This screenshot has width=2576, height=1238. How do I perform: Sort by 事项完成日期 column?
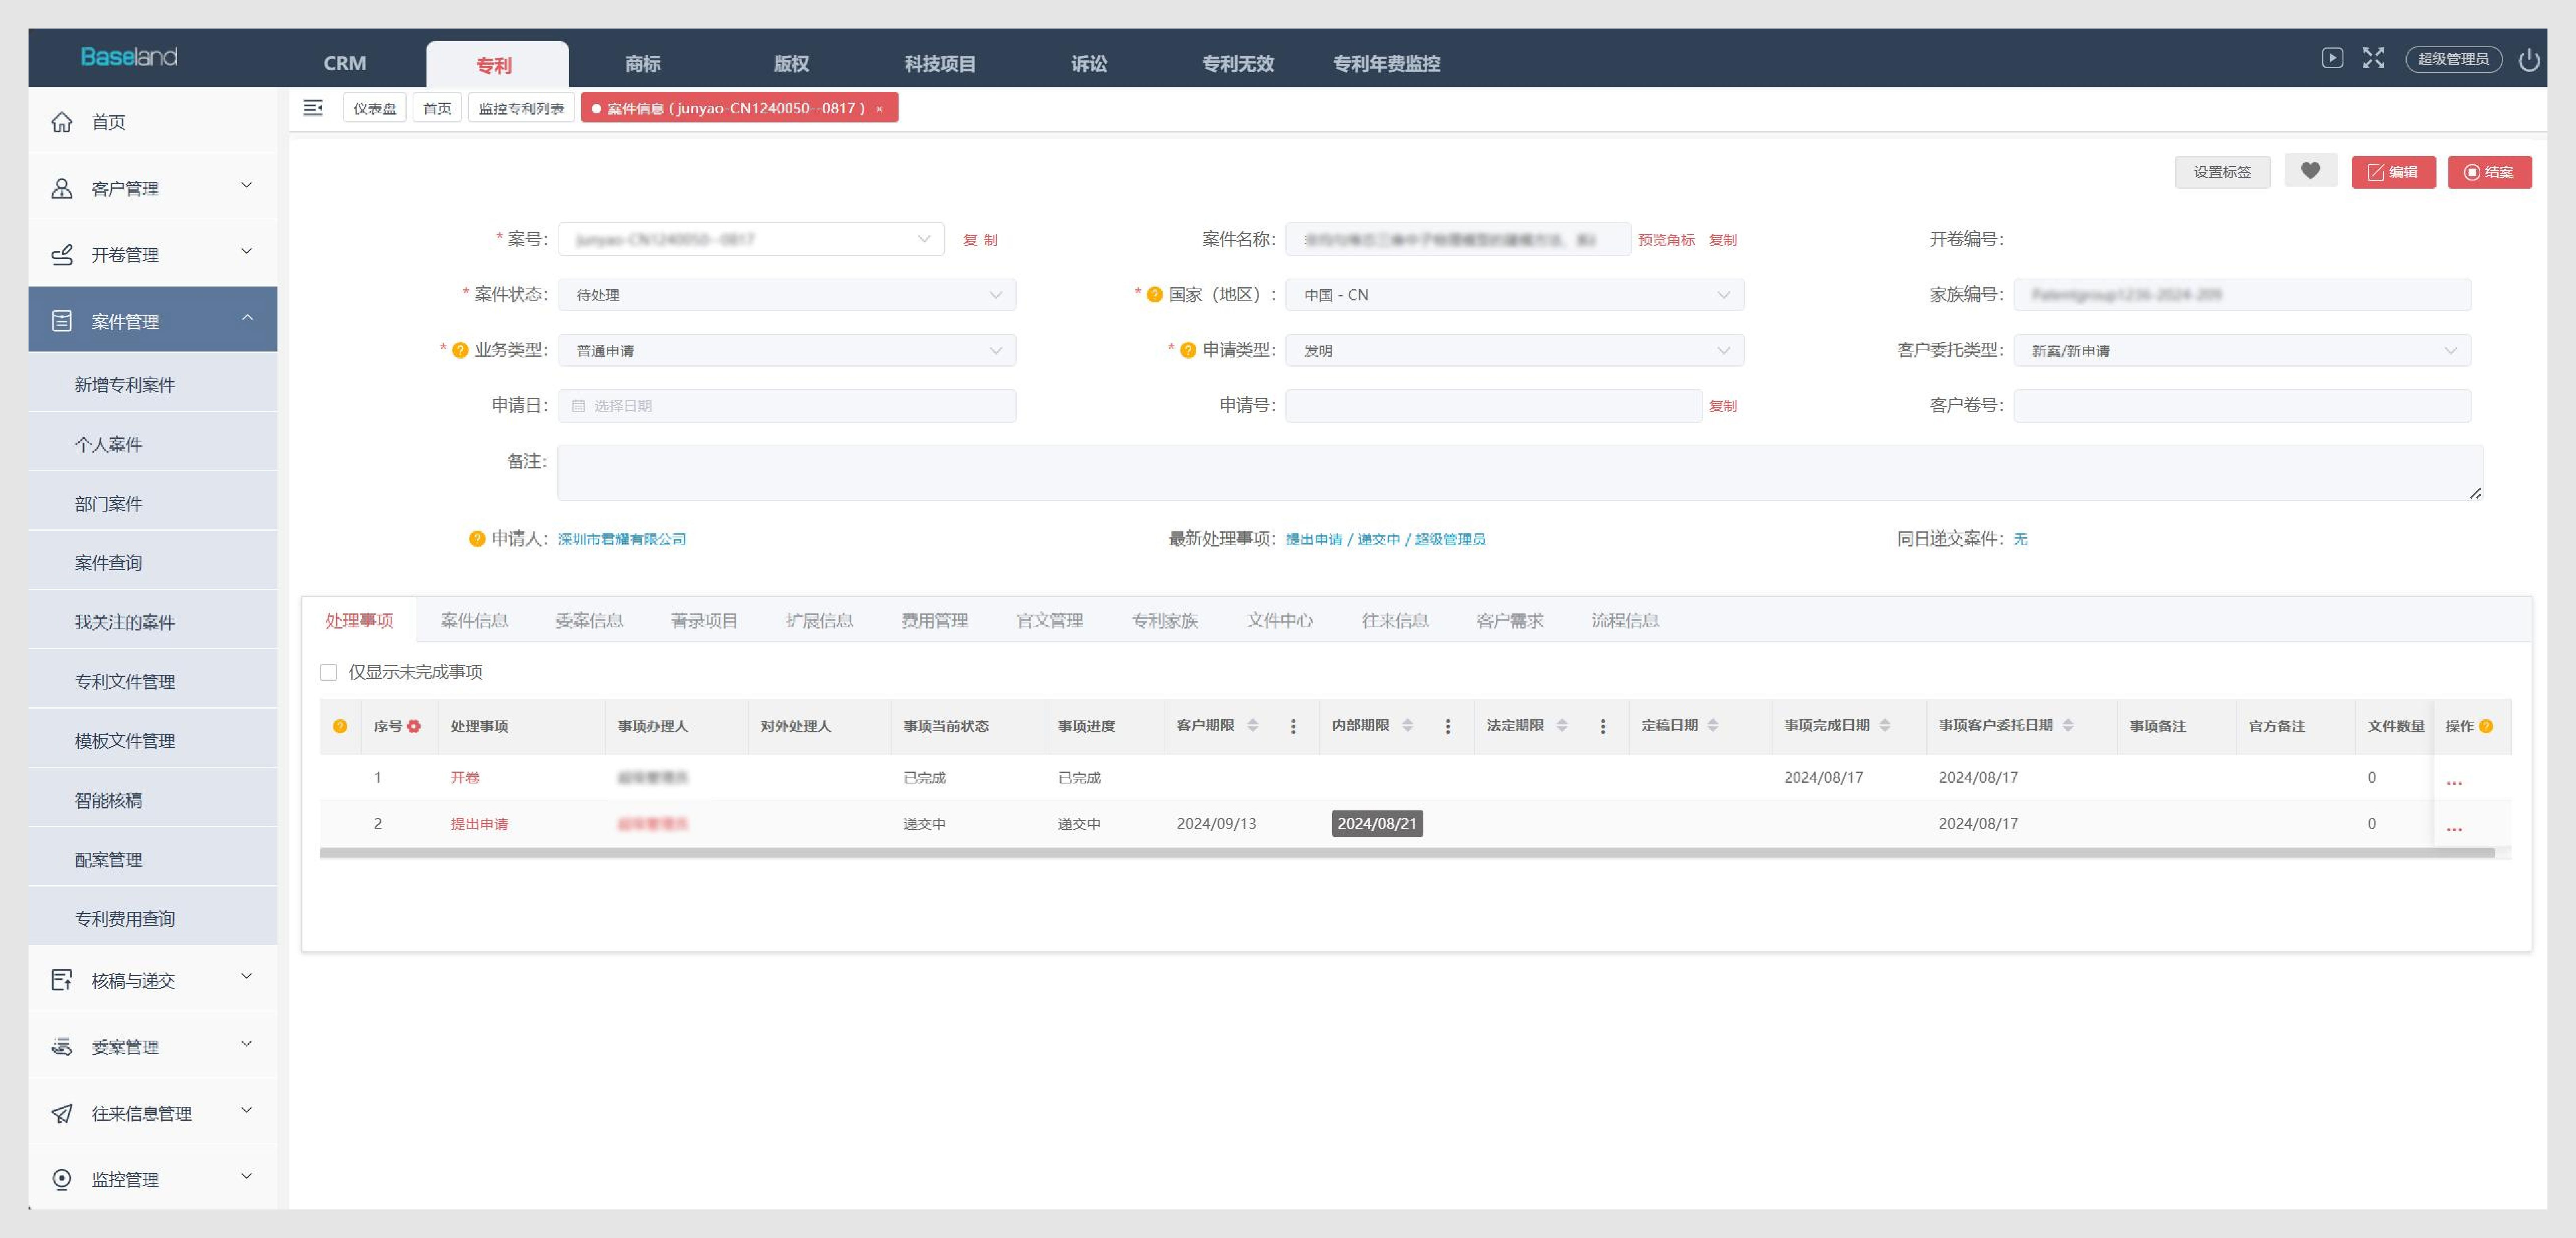1885,726
